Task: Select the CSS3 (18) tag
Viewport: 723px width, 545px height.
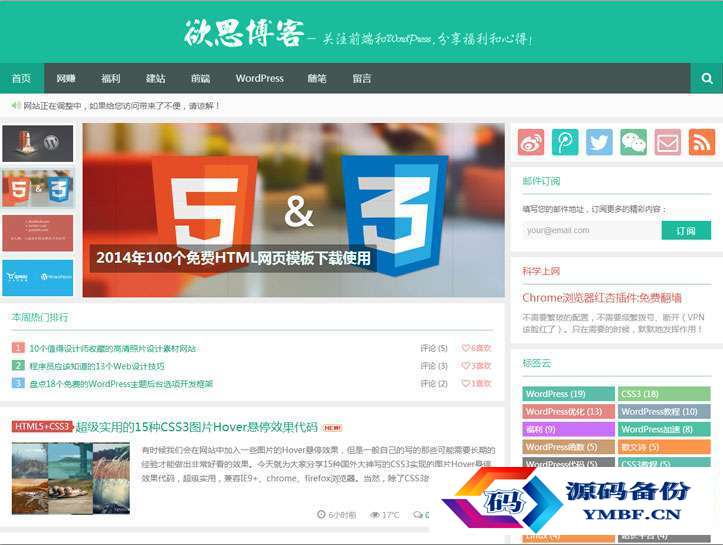Action: tap(664, 394)
